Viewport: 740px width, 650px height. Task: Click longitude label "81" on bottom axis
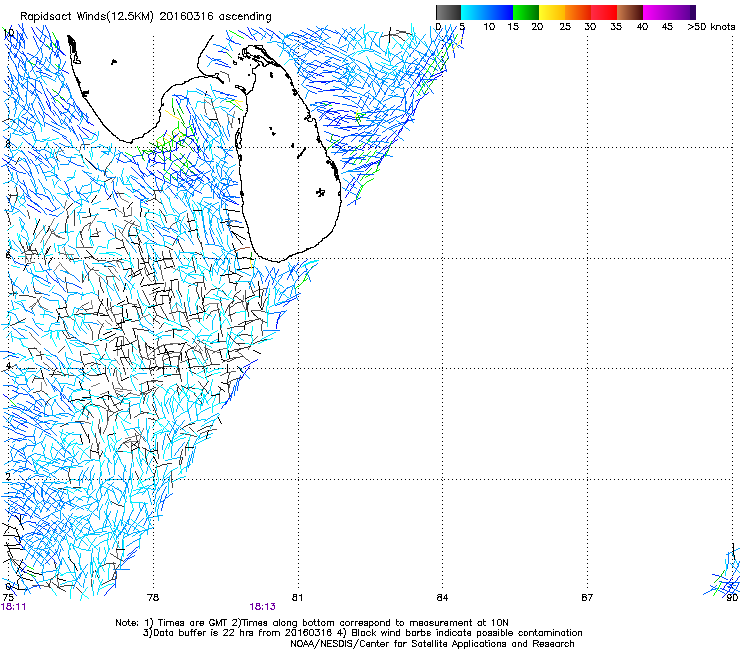click(297, 598)
